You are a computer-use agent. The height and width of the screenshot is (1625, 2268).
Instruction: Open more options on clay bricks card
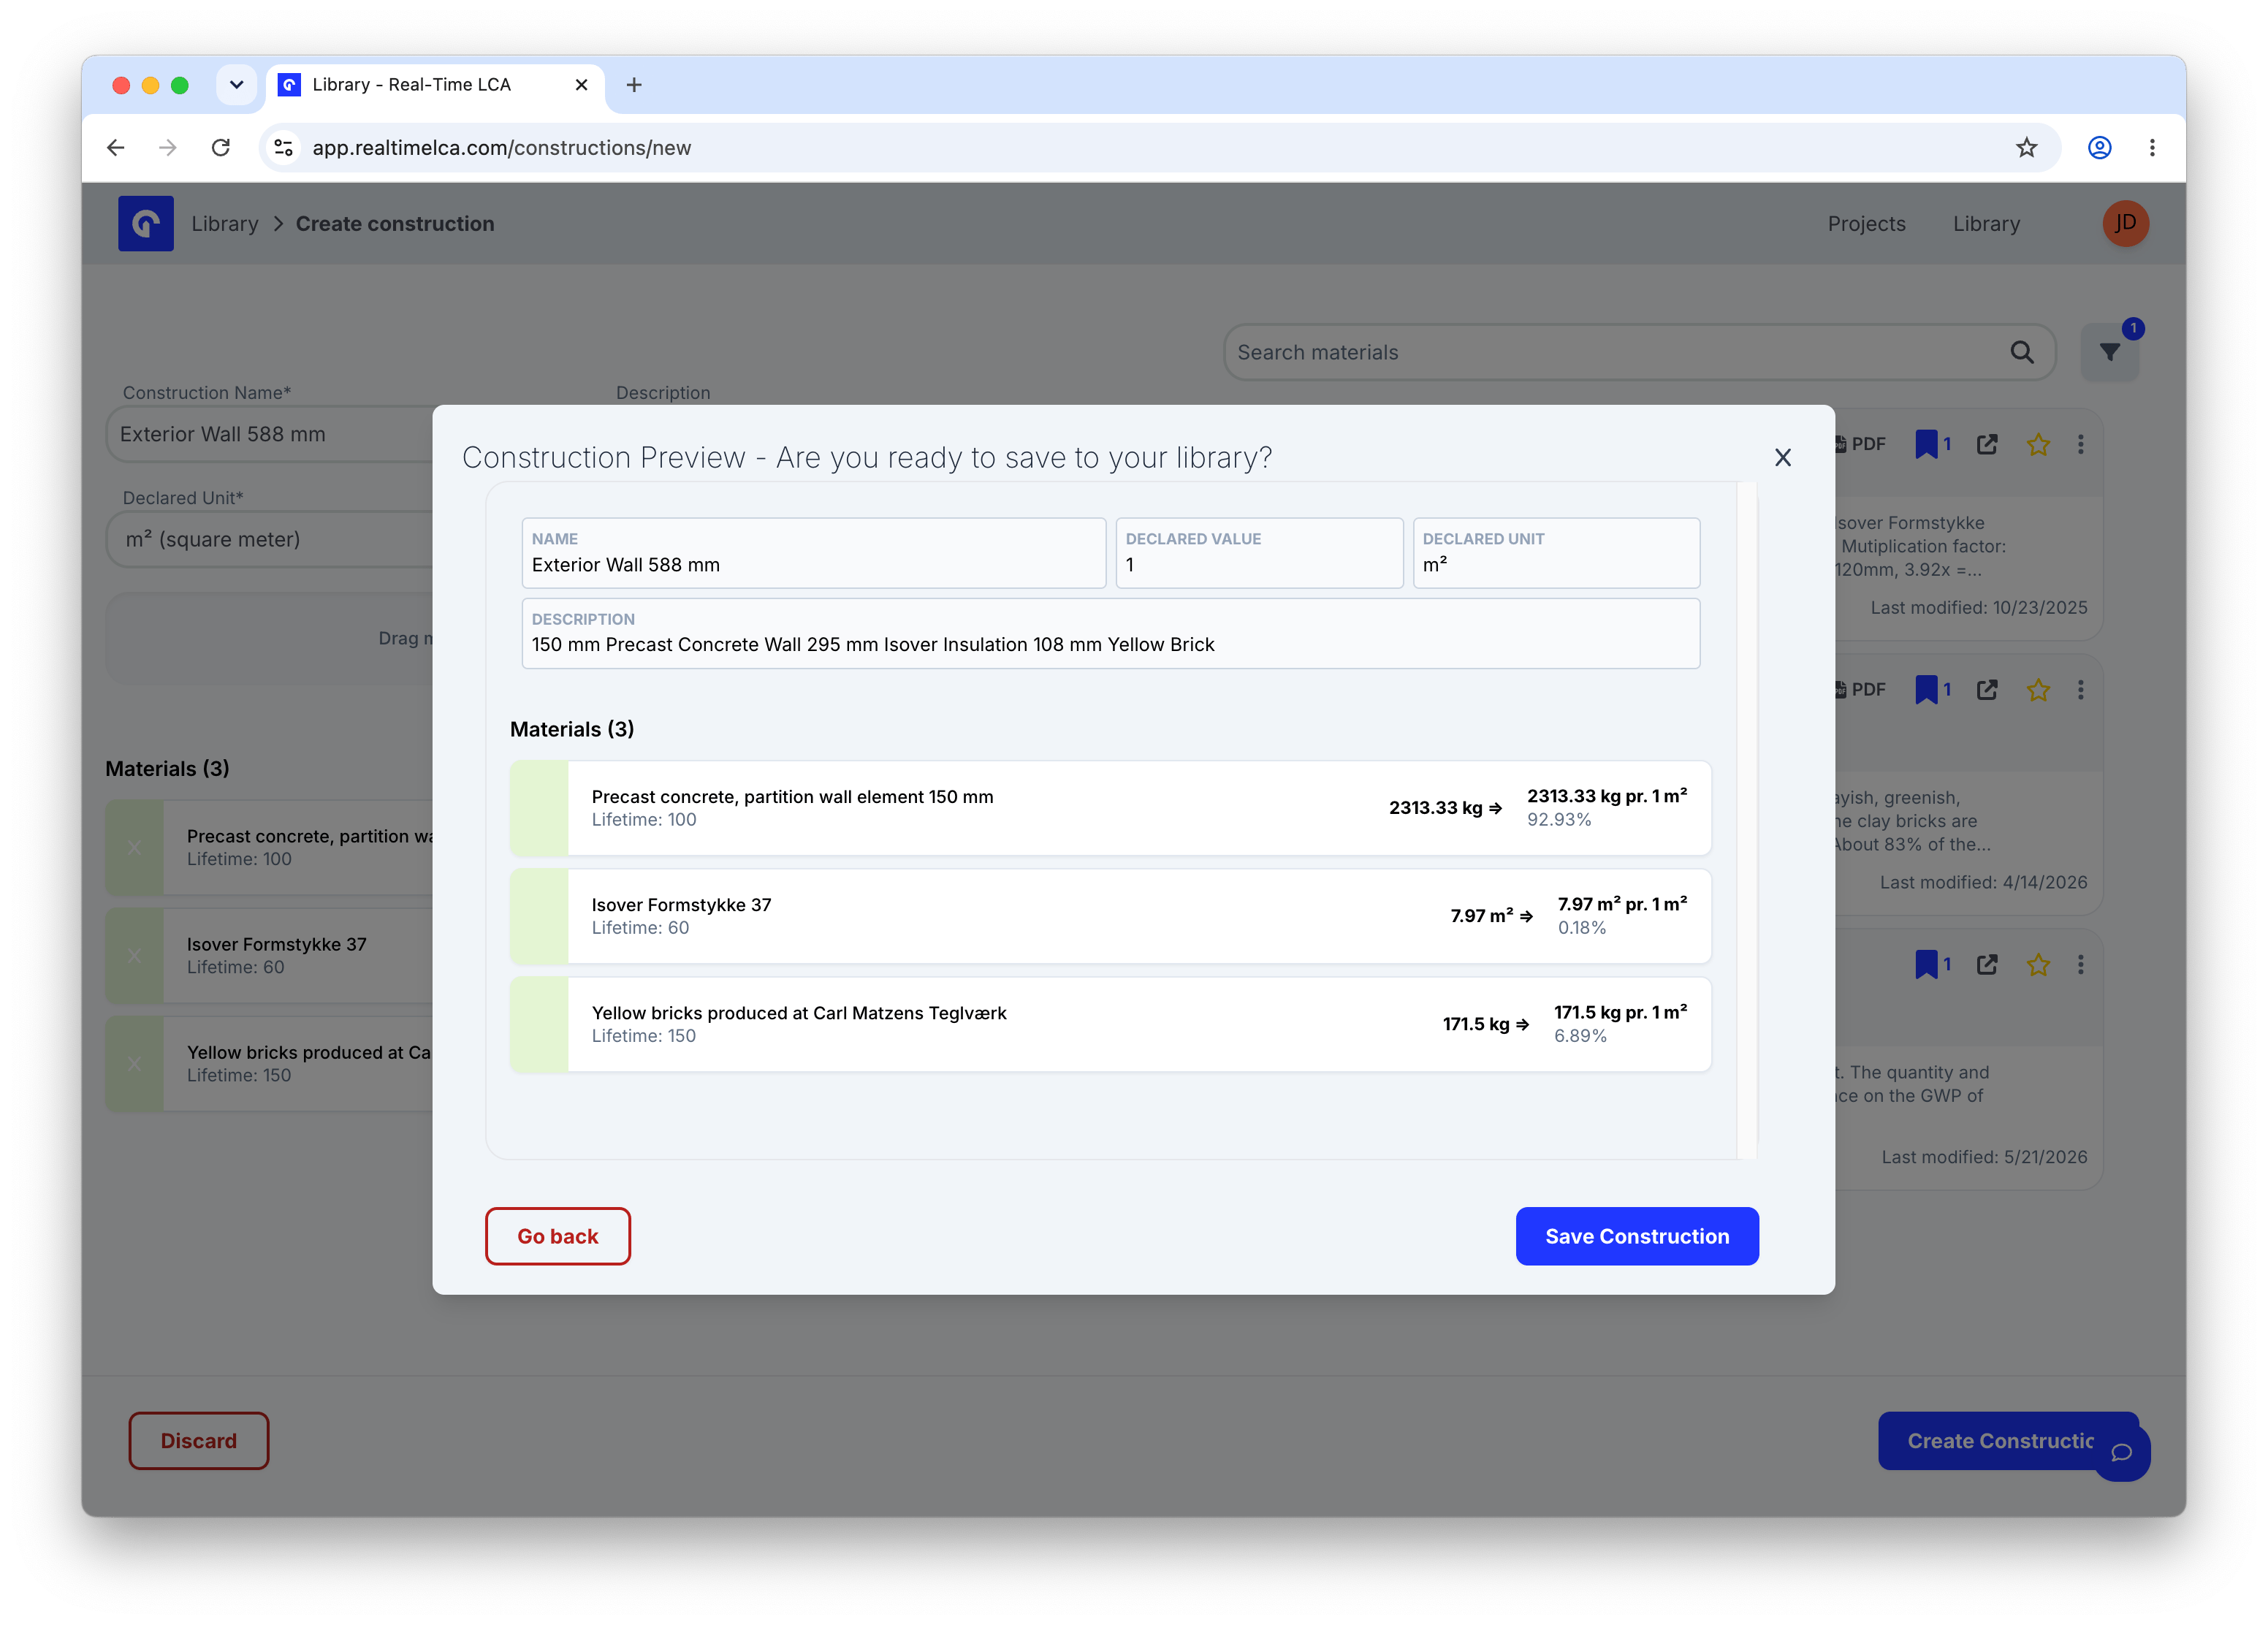[2081, 690]
